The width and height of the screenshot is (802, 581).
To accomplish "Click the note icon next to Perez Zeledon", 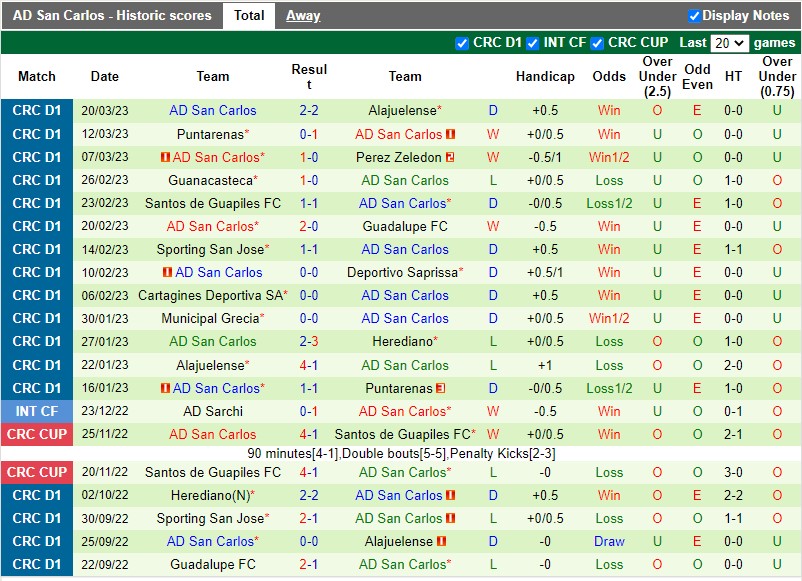I will tap(451, 157).
